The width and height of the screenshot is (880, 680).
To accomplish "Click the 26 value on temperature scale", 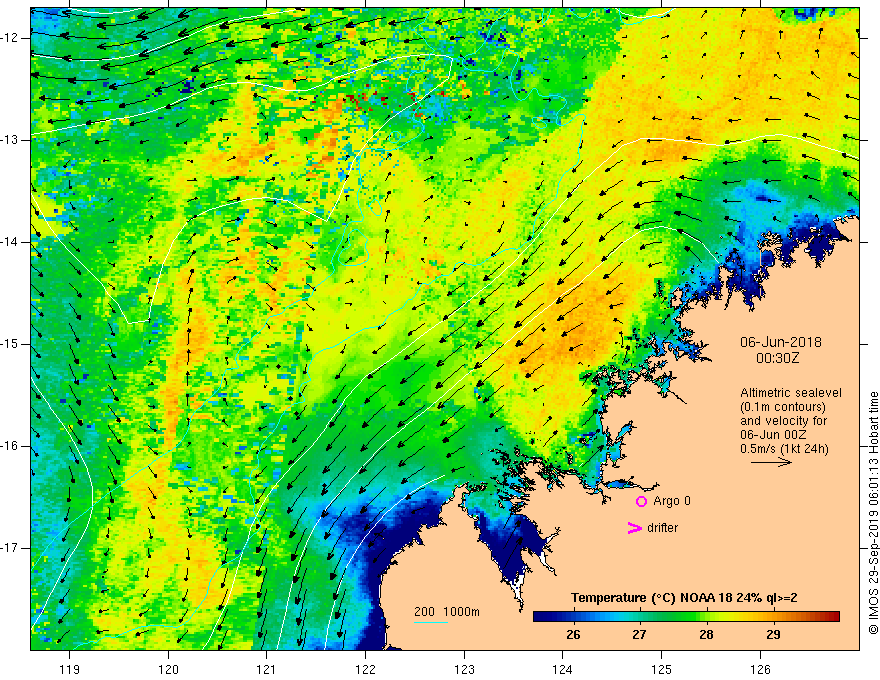I will pyautogui.click(x=573, y=635).
